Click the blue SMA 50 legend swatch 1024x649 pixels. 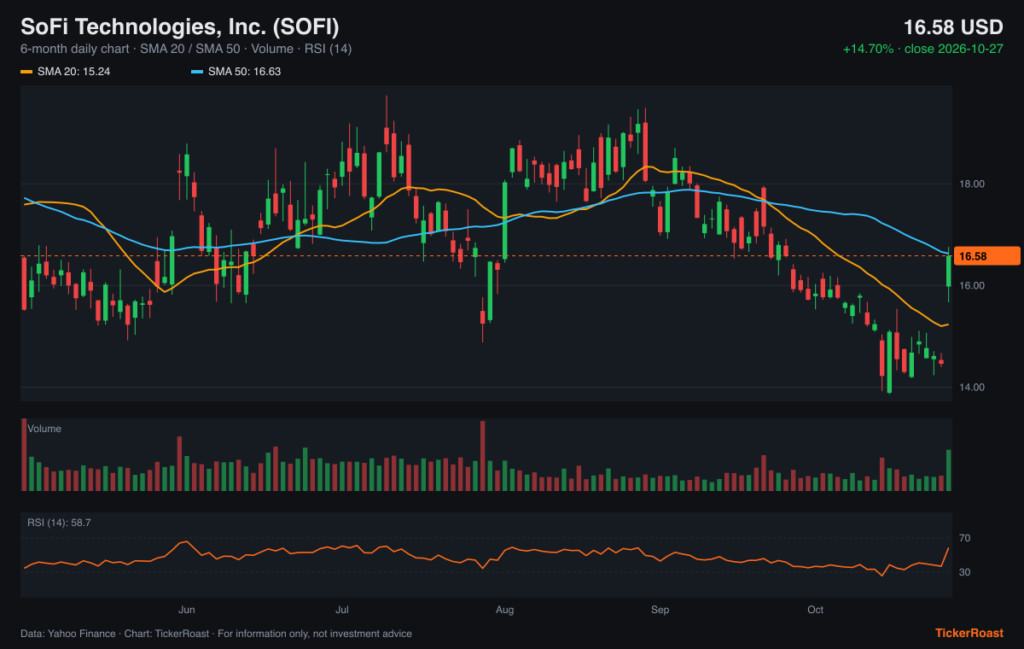(197, 72)
